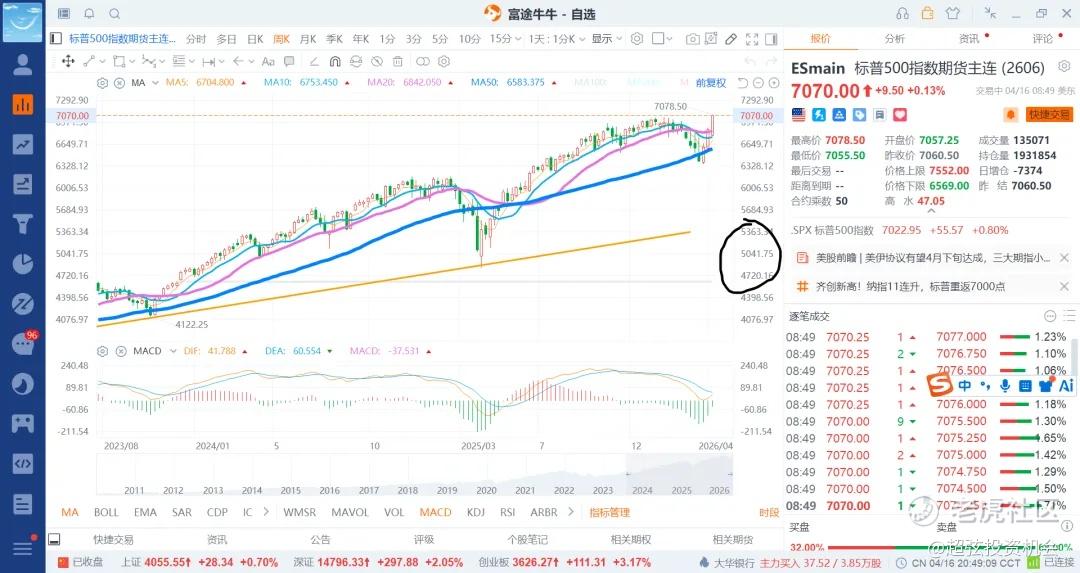Image resolution: width=1080 pixels, height=573 pixels.
Task: Select the move crosshair drawing tool
Action: 68,61
